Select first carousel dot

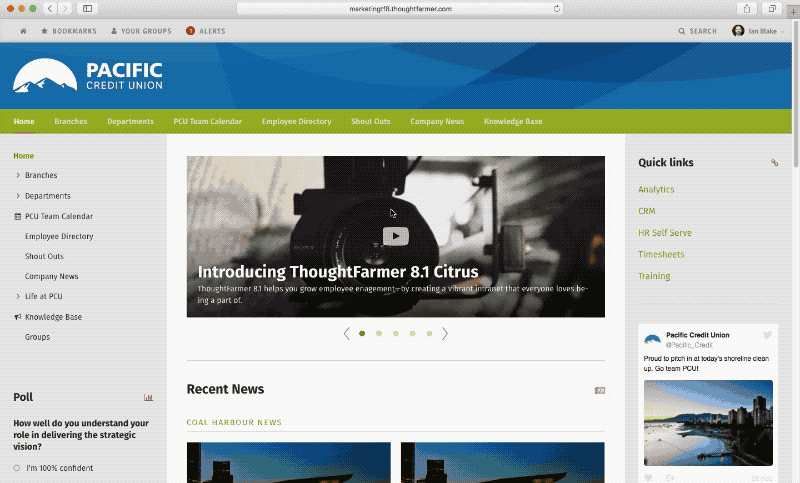click(x=362, y=334)
